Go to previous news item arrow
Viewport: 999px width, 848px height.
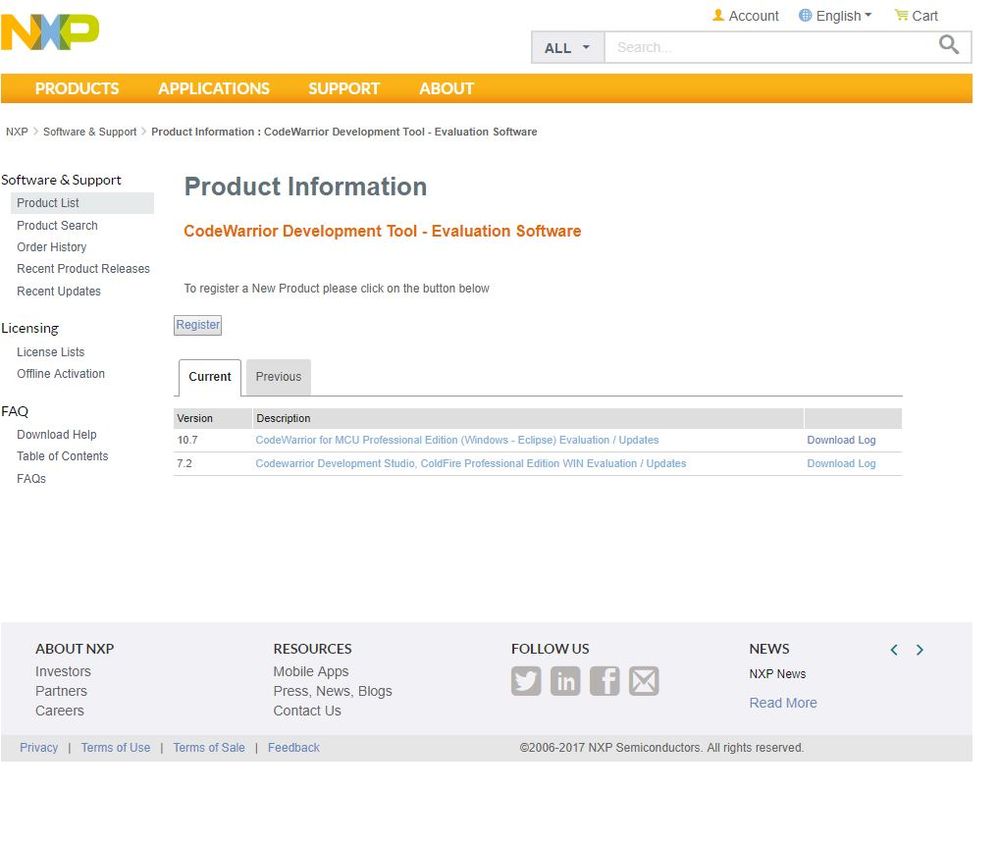point(894,650)
